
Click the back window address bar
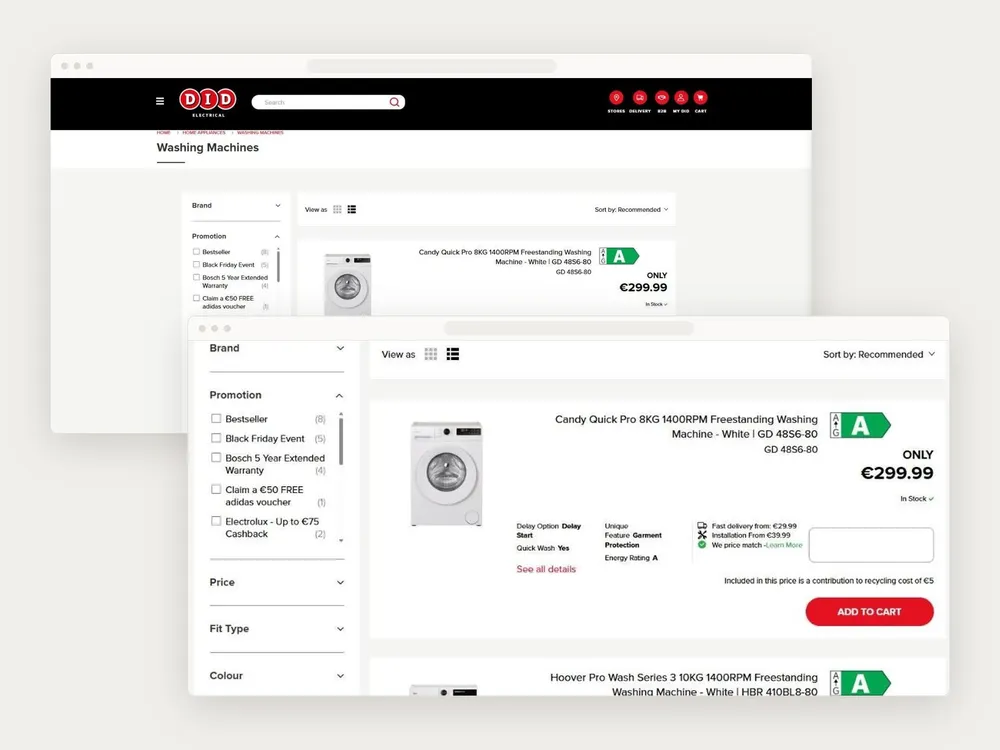[x=431, y=66]
